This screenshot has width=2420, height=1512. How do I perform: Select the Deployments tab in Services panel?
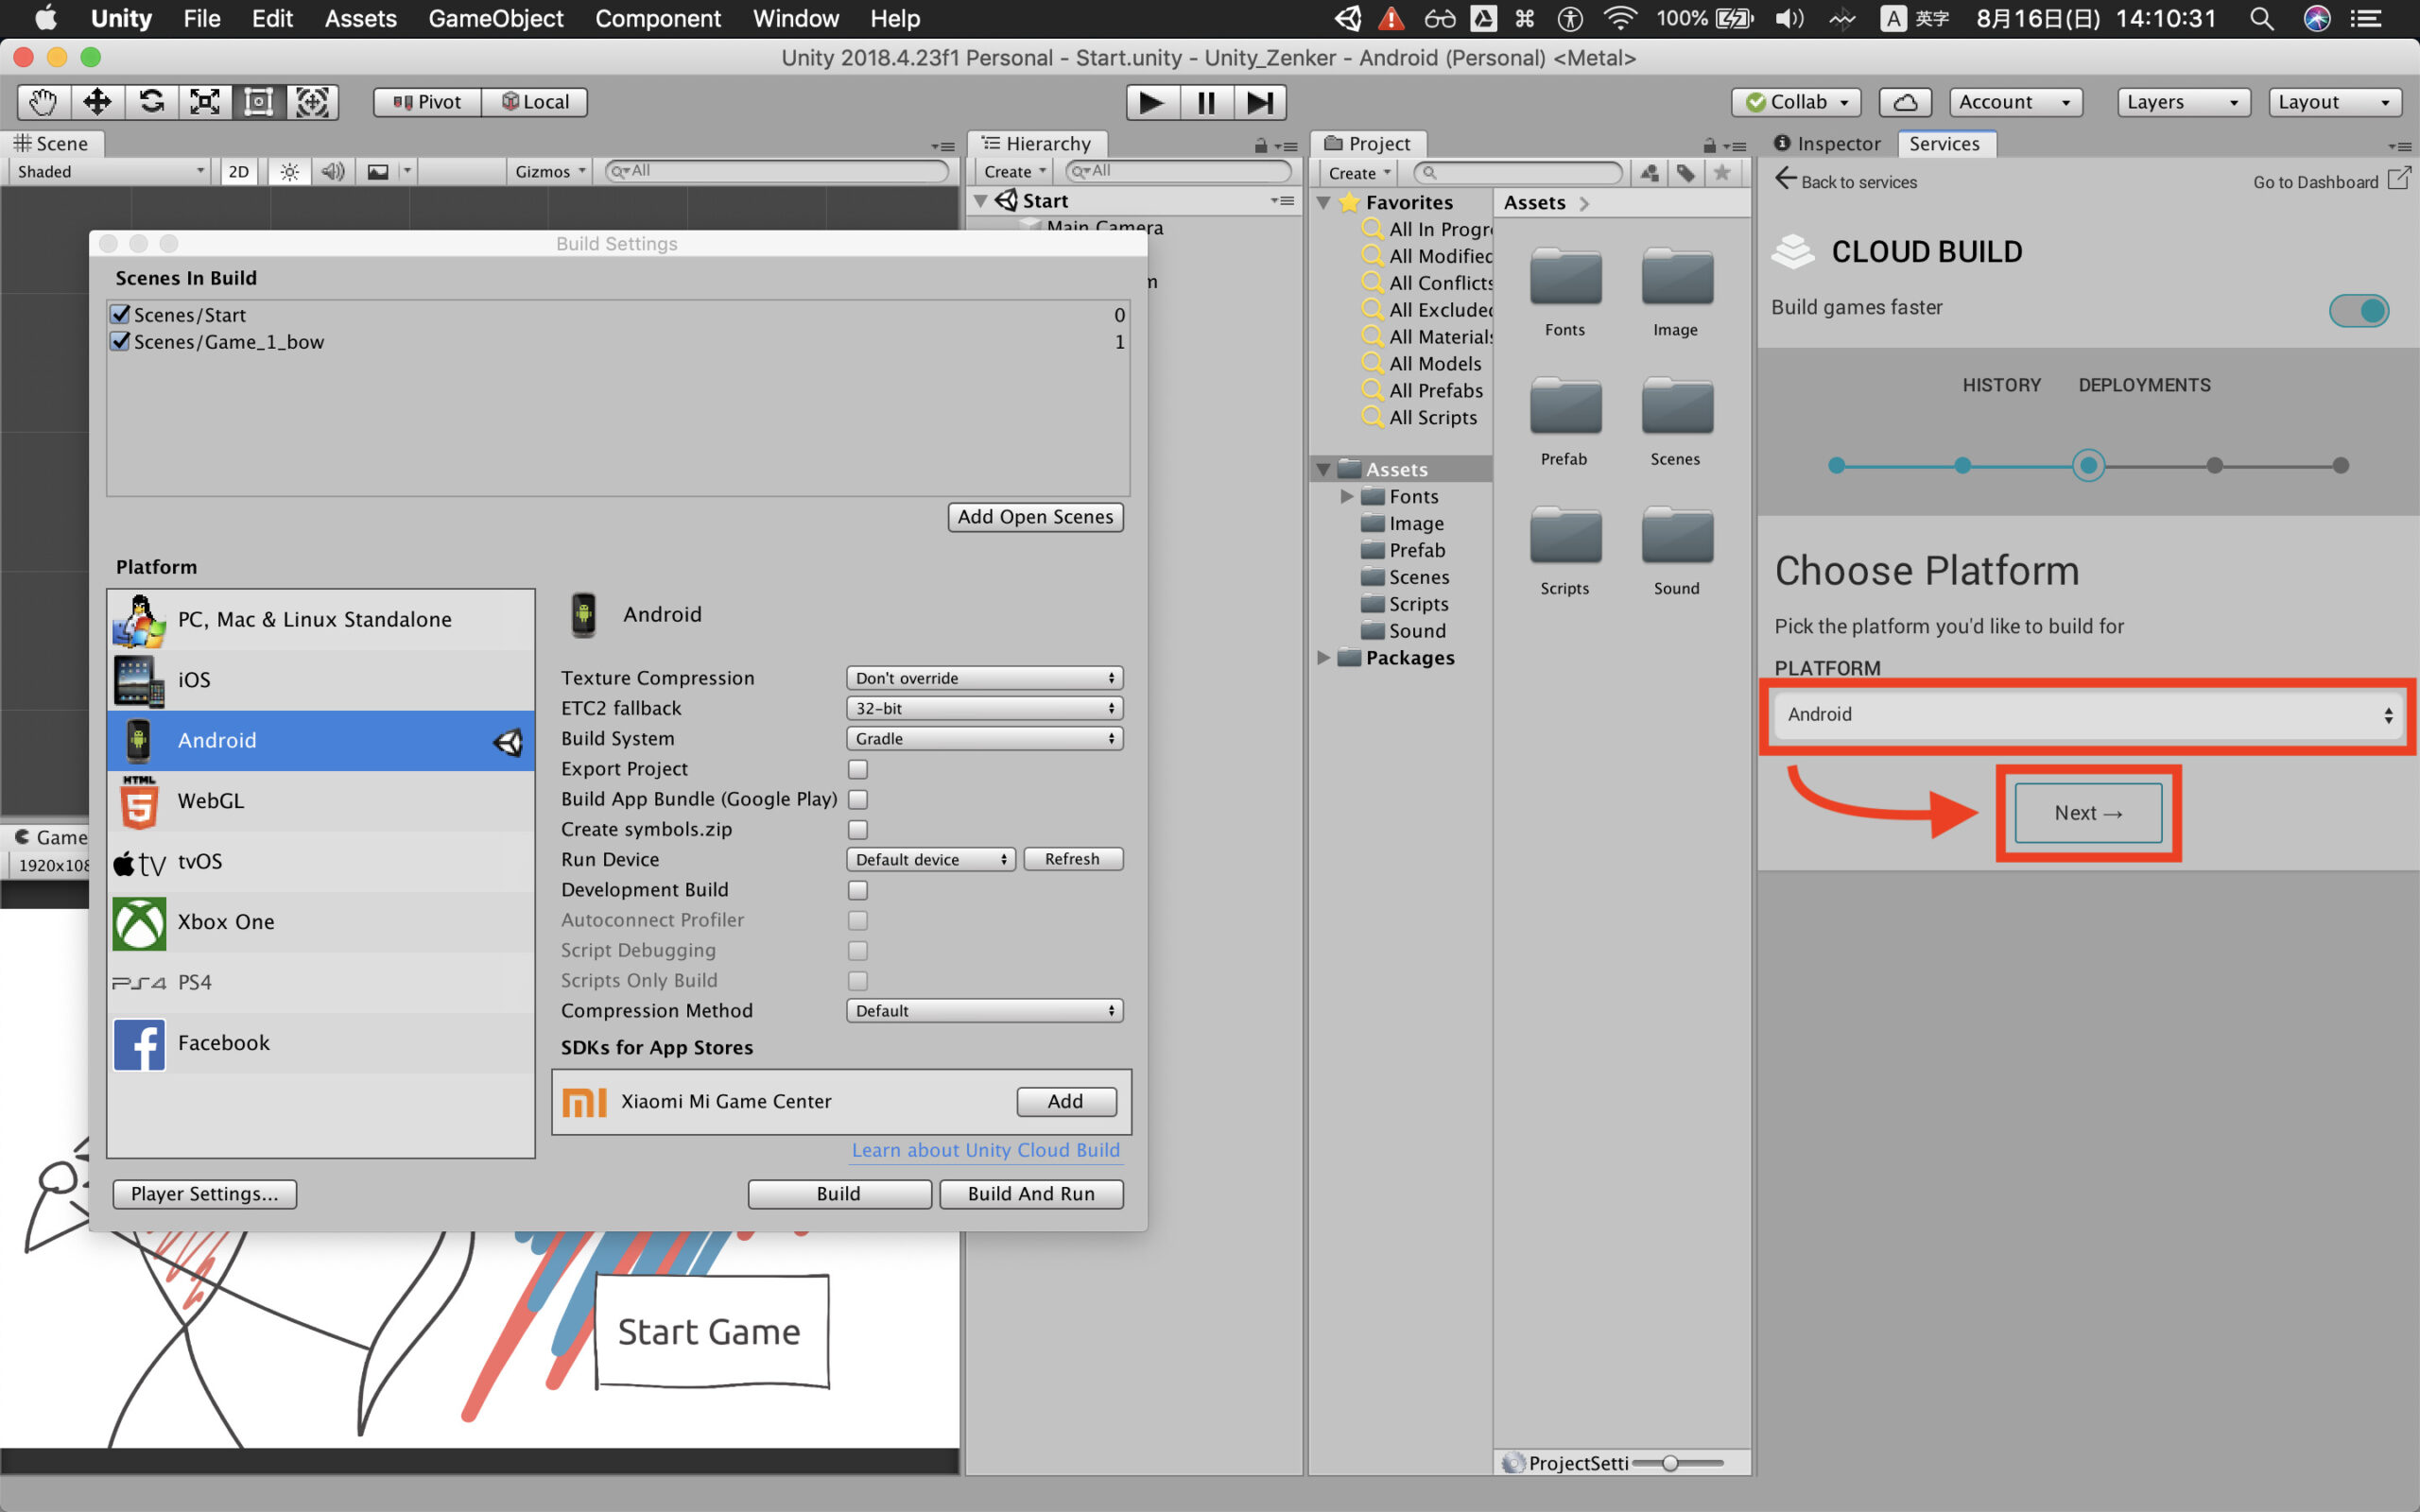pyautogui.click(x=2145, y=385)
